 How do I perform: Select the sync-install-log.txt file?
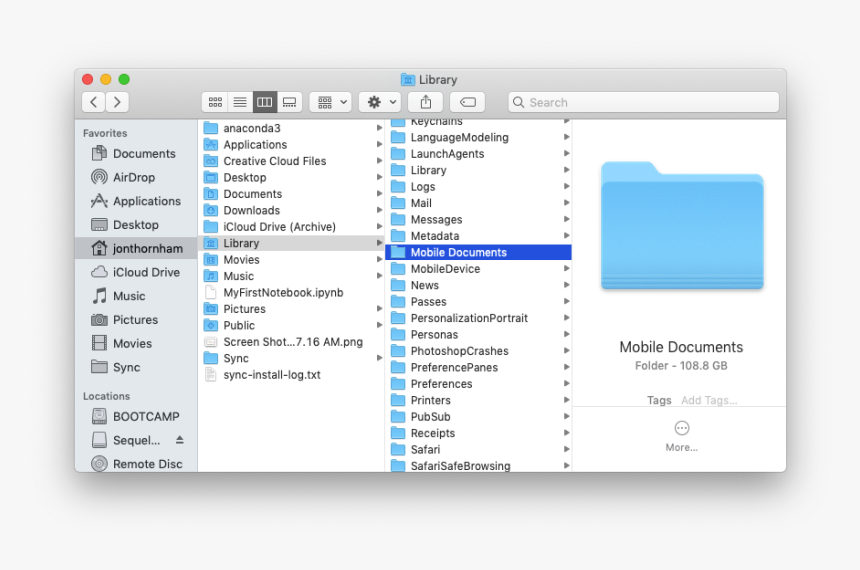[291, 375]
